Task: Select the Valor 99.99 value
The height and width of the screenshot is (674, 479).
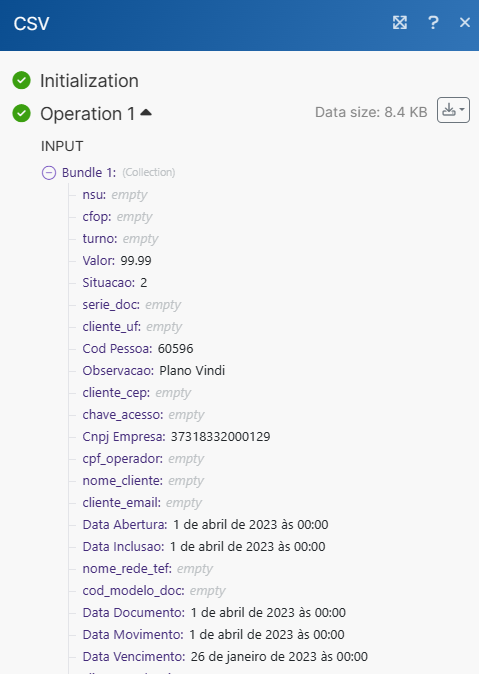Action: click(x=136, y=260)
